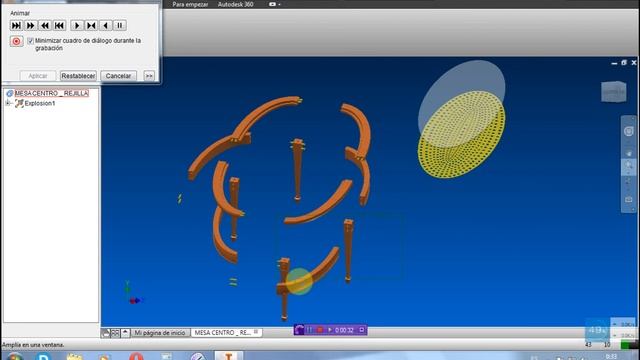The image size is (640, 360).
Task: Click the taskbar clock
Action: [x=611, y=357]
